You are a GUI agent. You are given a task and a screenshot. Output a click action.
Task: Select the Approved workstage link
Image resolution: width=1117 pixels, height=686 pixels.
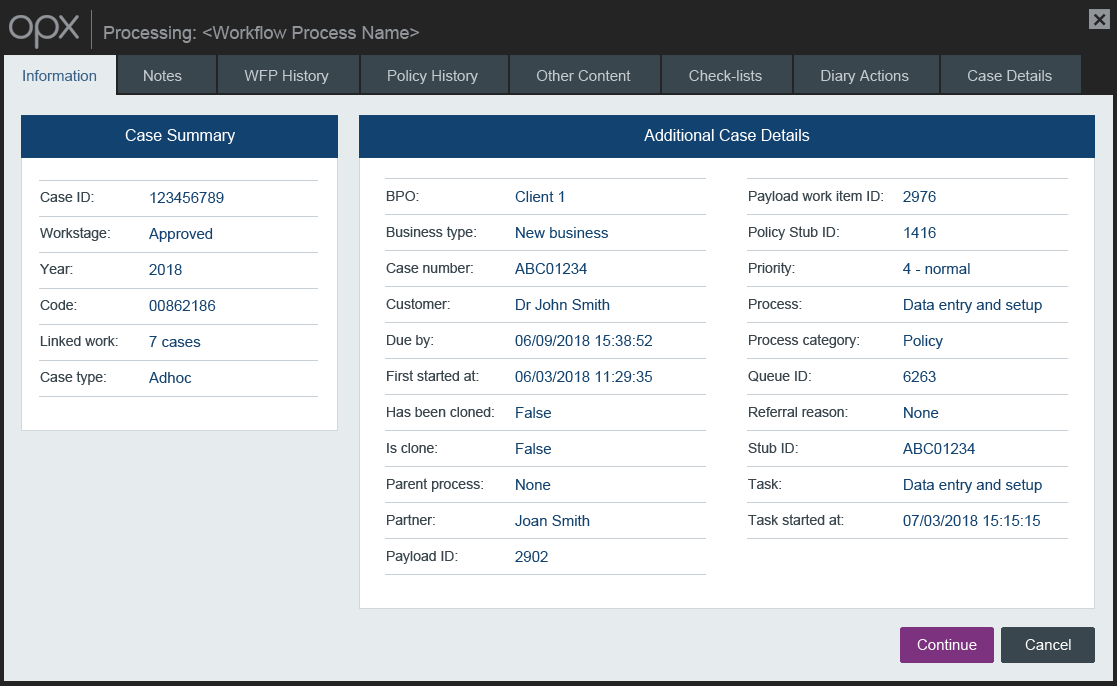(180, 233)
